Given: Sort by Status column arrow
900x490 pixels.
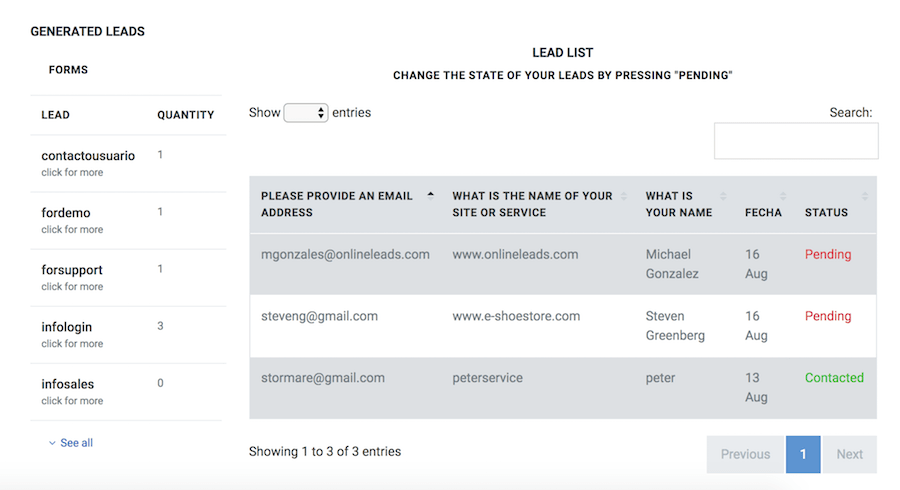Looking at the screenshot, I should point(864,196).
